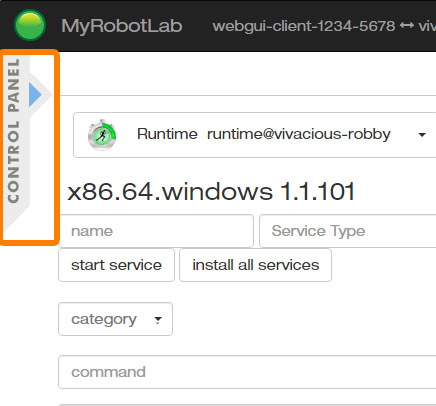
Task: Click the small caret in category button
Action: point(158,320)
